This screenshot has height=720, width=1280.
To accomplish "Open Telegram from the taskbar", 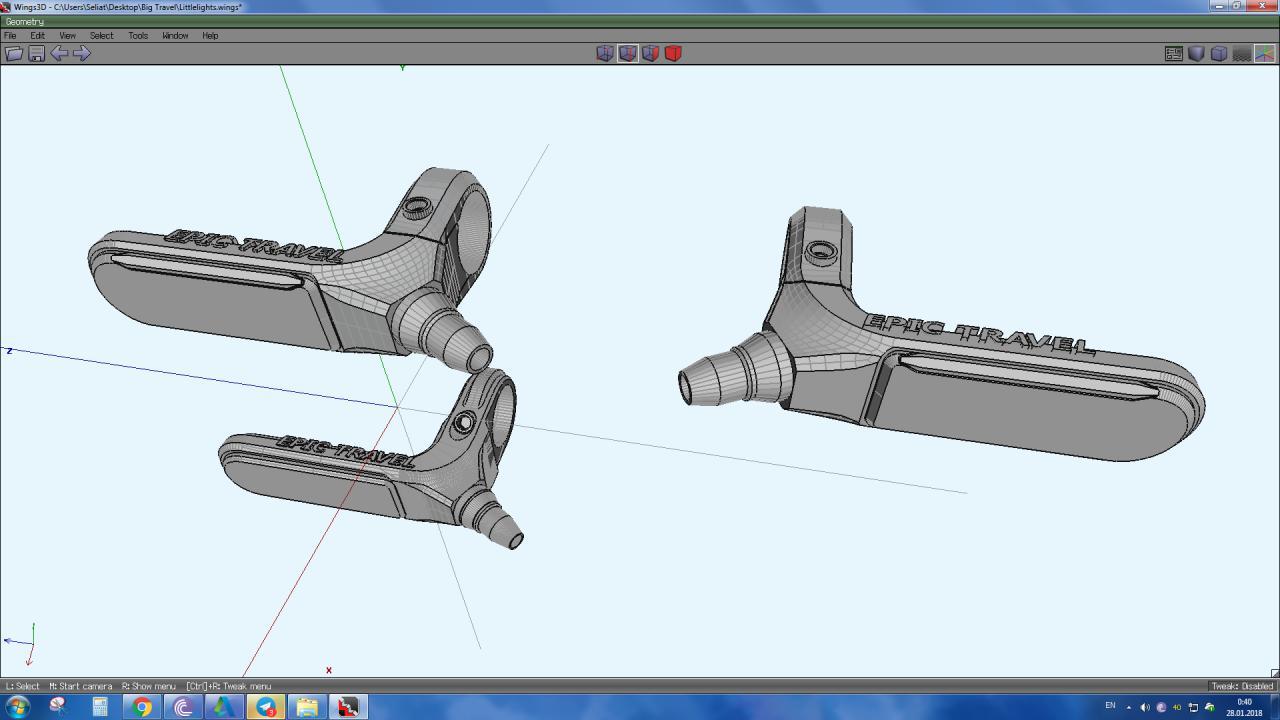I will (x=265, y=707).
